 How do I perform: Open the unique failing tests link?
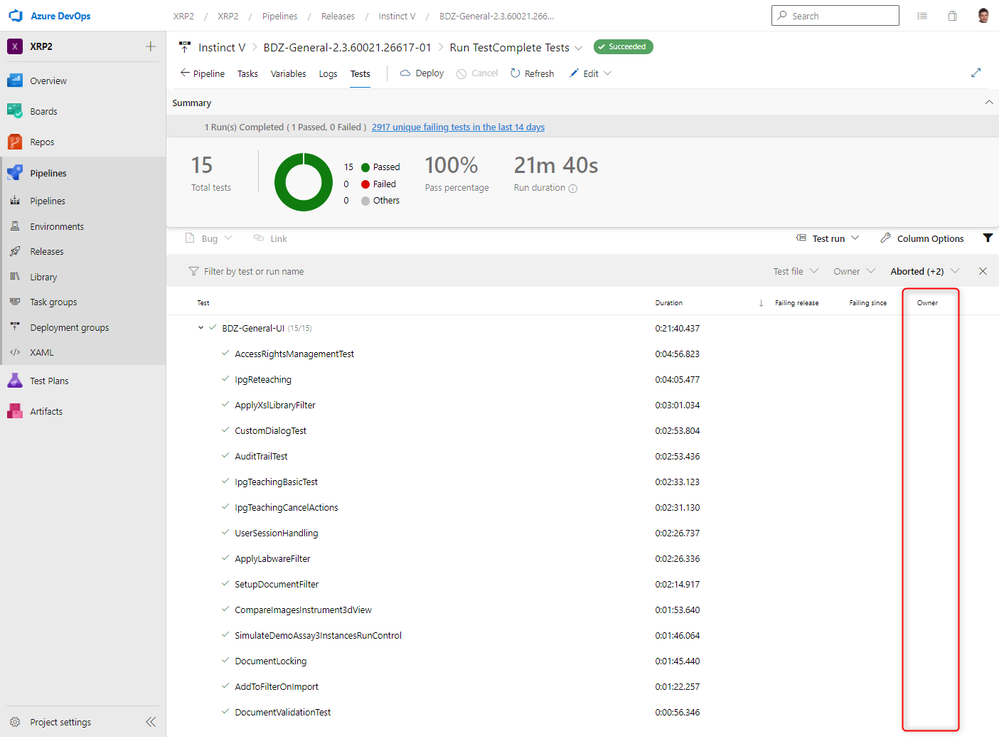pyautogui.click(x=458, y=127)
